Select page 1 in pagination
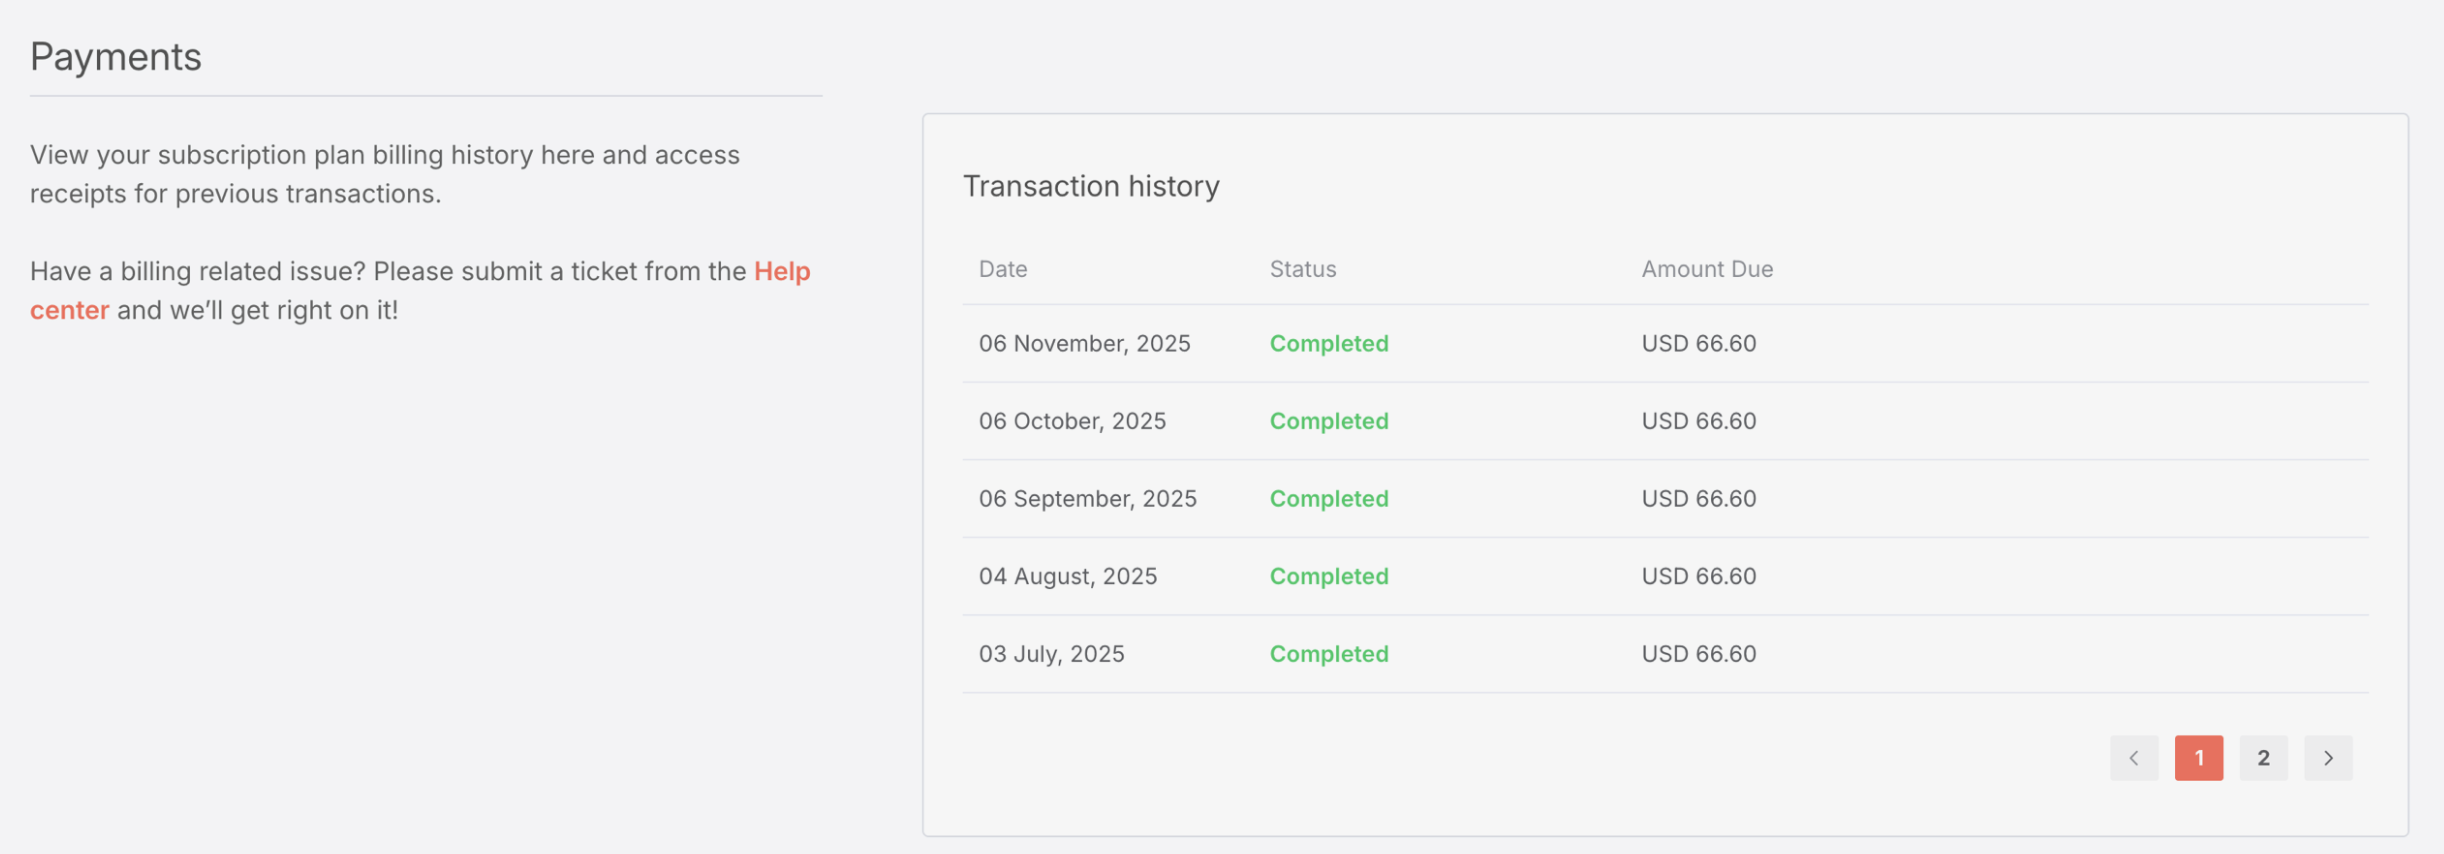 [2198, 758]
